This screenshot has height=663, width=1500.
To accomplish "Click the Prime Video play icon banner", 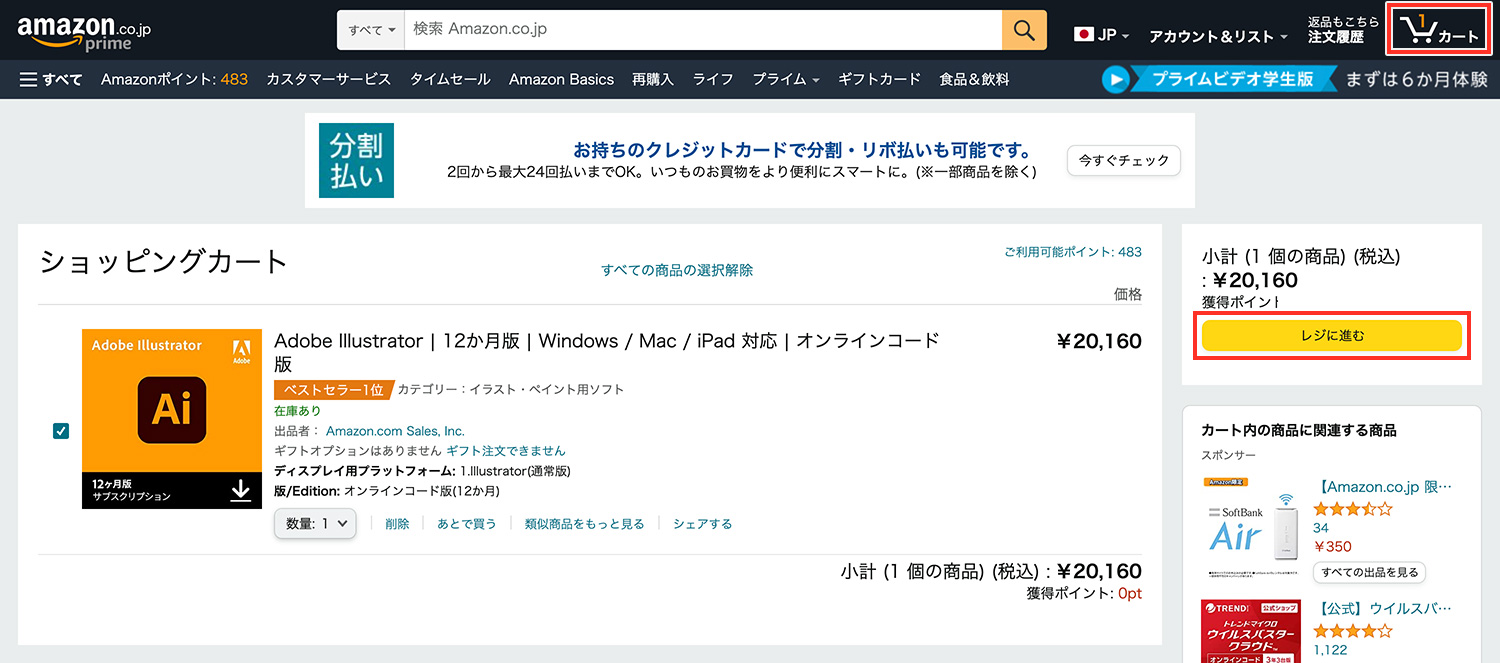I will click(x=1115, y=79).
